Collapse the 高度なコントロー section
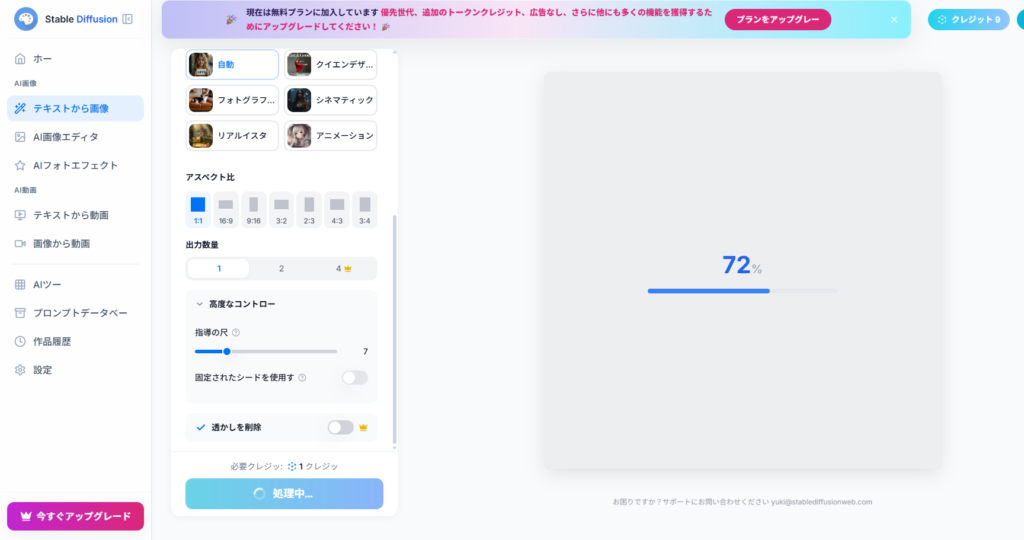The height and width of the screenshot is (540, 1024). click(x=200, y=304)
